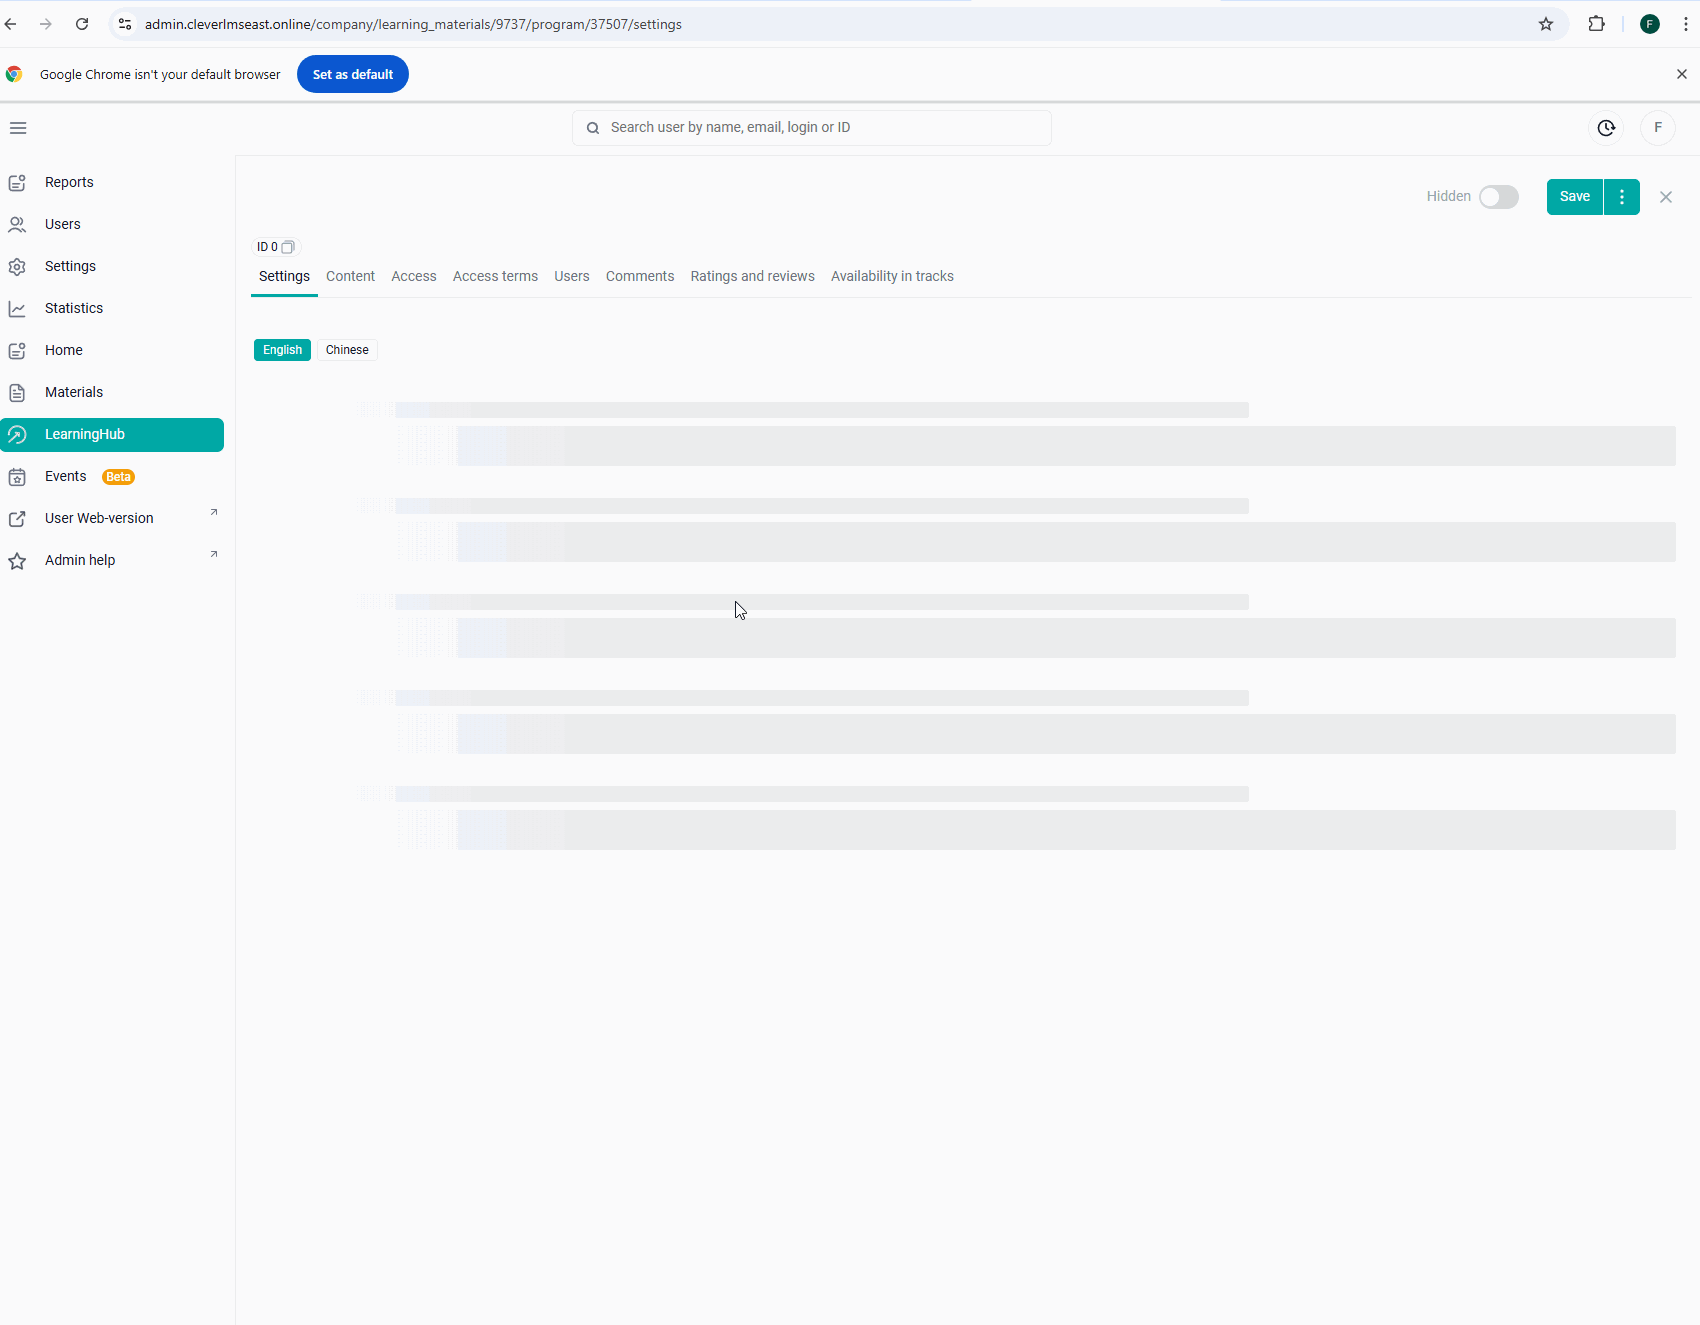Open Statistics in the sidebar
1700x1325 pixels.
pyautogui.click(x=112, y=308)
